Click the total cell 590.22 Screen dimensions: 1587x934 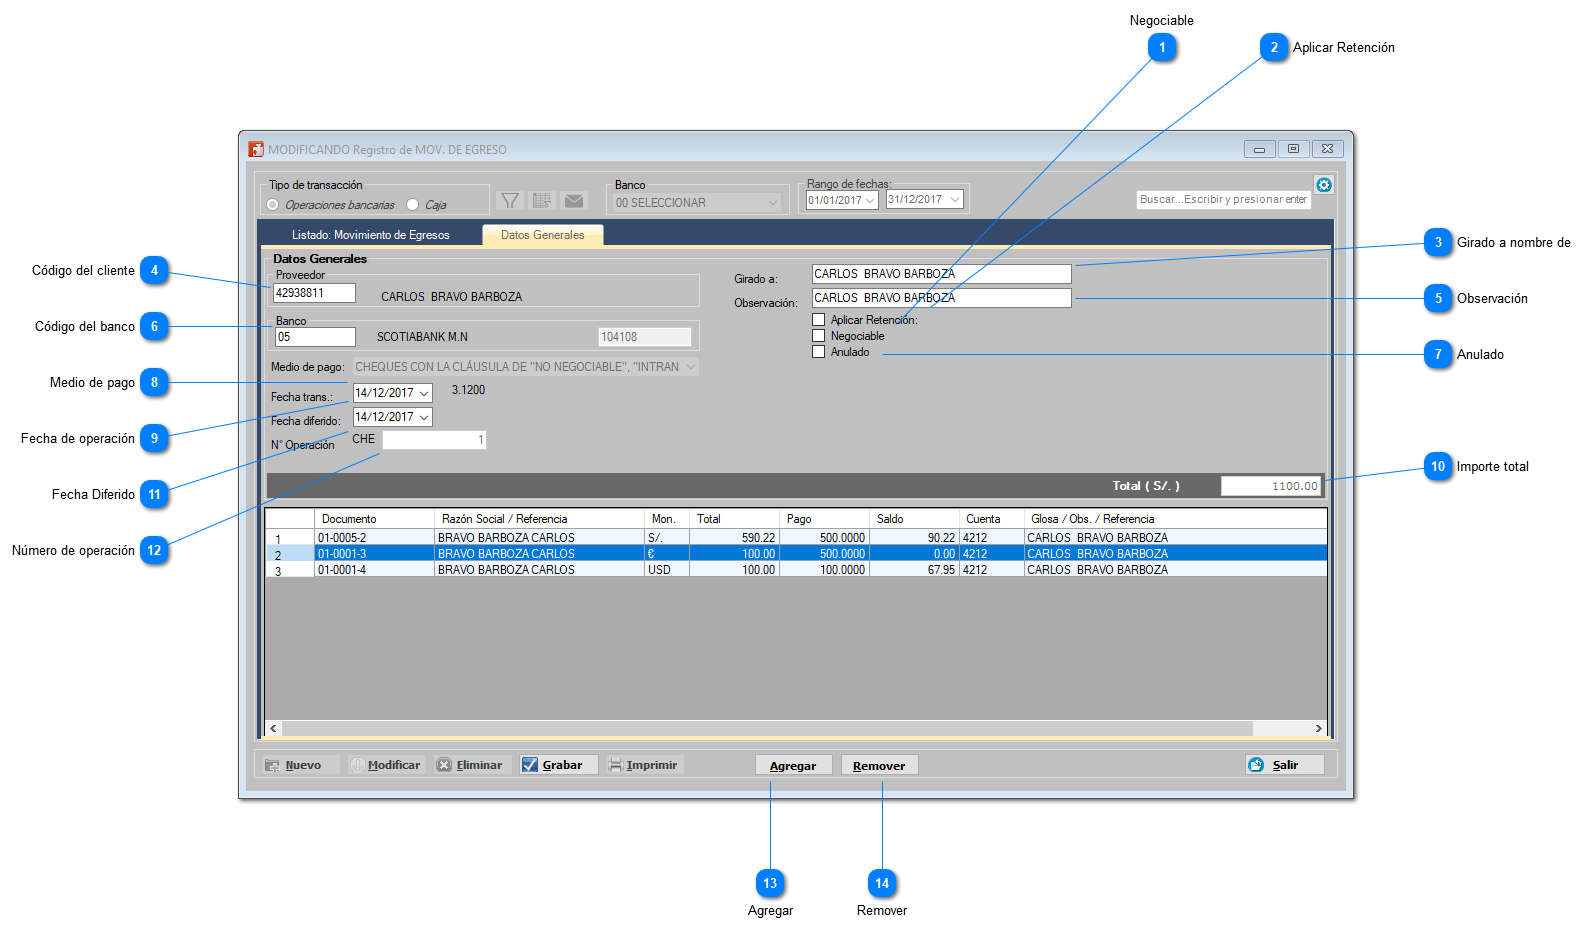(x=734, y=538)
